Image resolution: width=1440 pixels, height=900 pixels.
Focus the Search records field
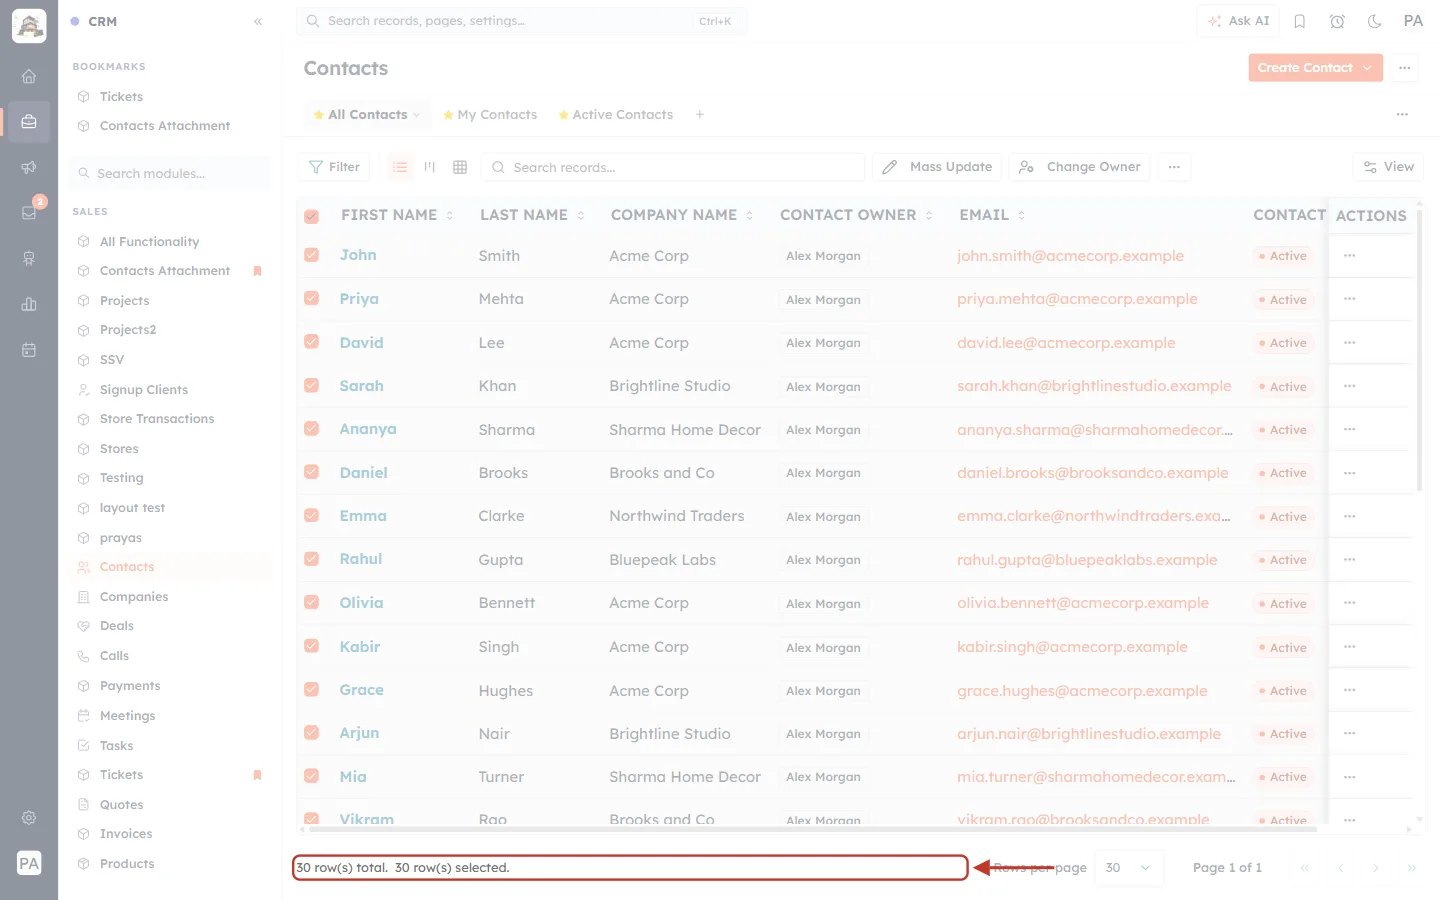[x=673, y=167]
